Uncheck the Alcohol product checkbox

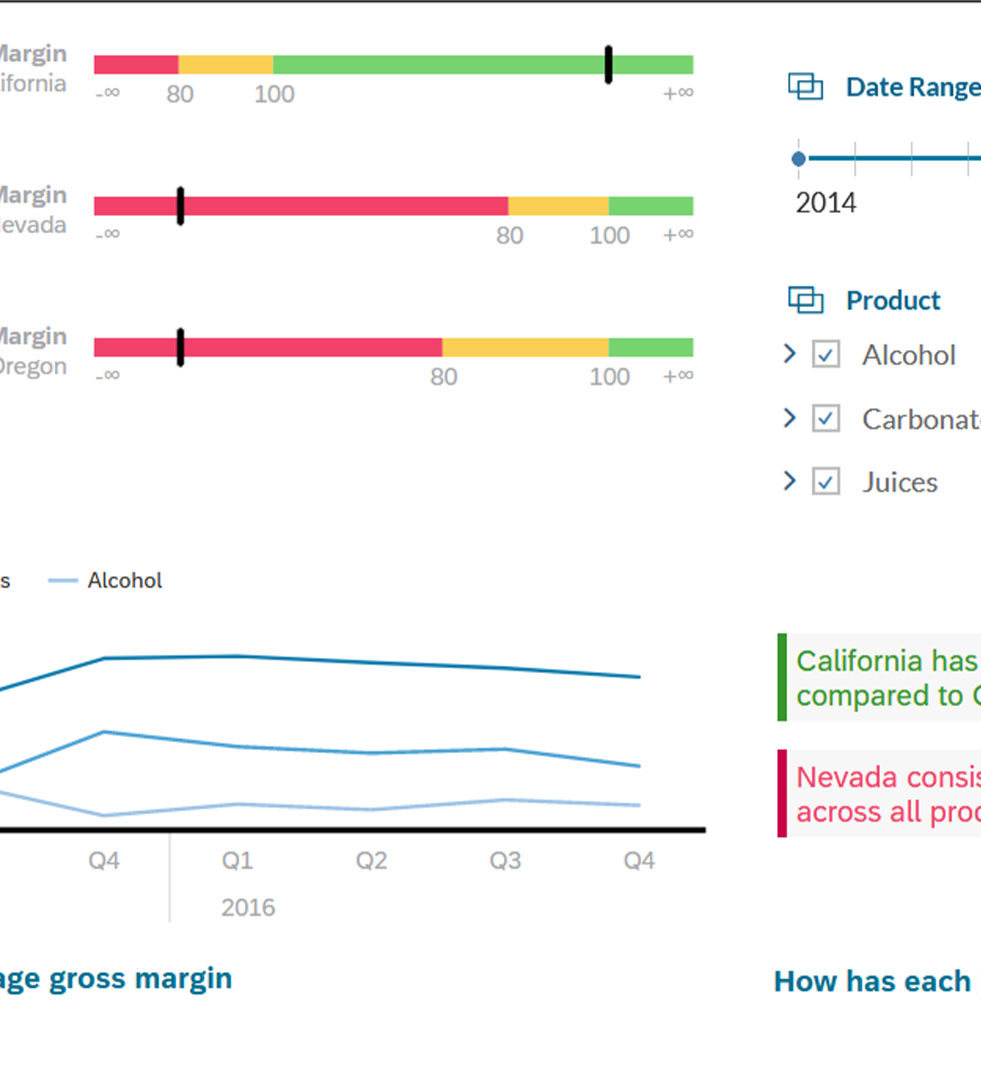(x=826, y=355)
